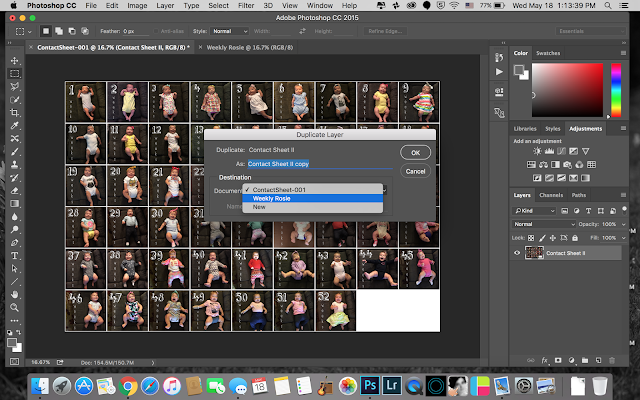Switch to the Channels tab

tap(551, 195)
